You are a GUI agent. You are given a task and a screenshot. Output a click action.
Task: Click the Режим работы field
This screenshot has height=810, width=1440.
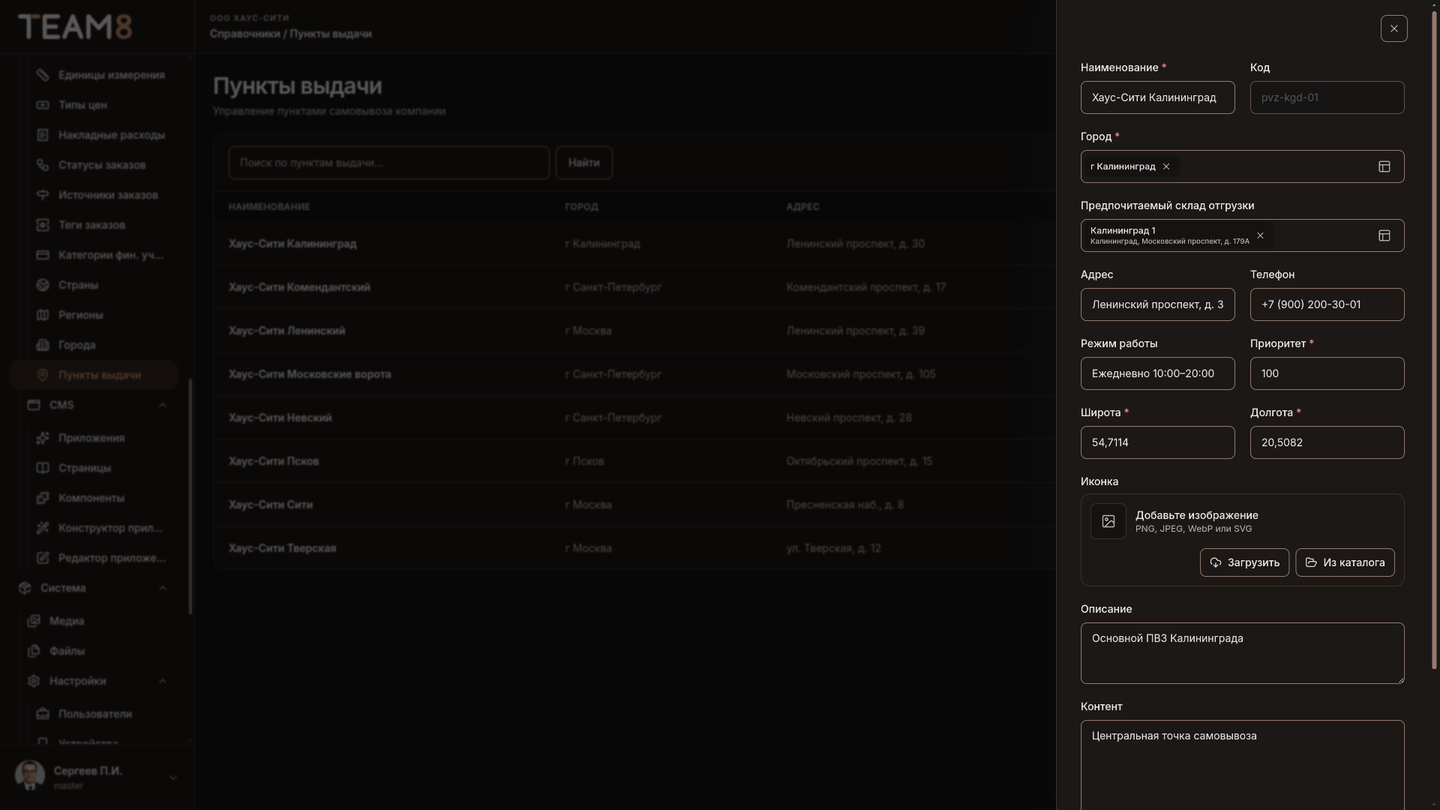[x=1157, y=374]
